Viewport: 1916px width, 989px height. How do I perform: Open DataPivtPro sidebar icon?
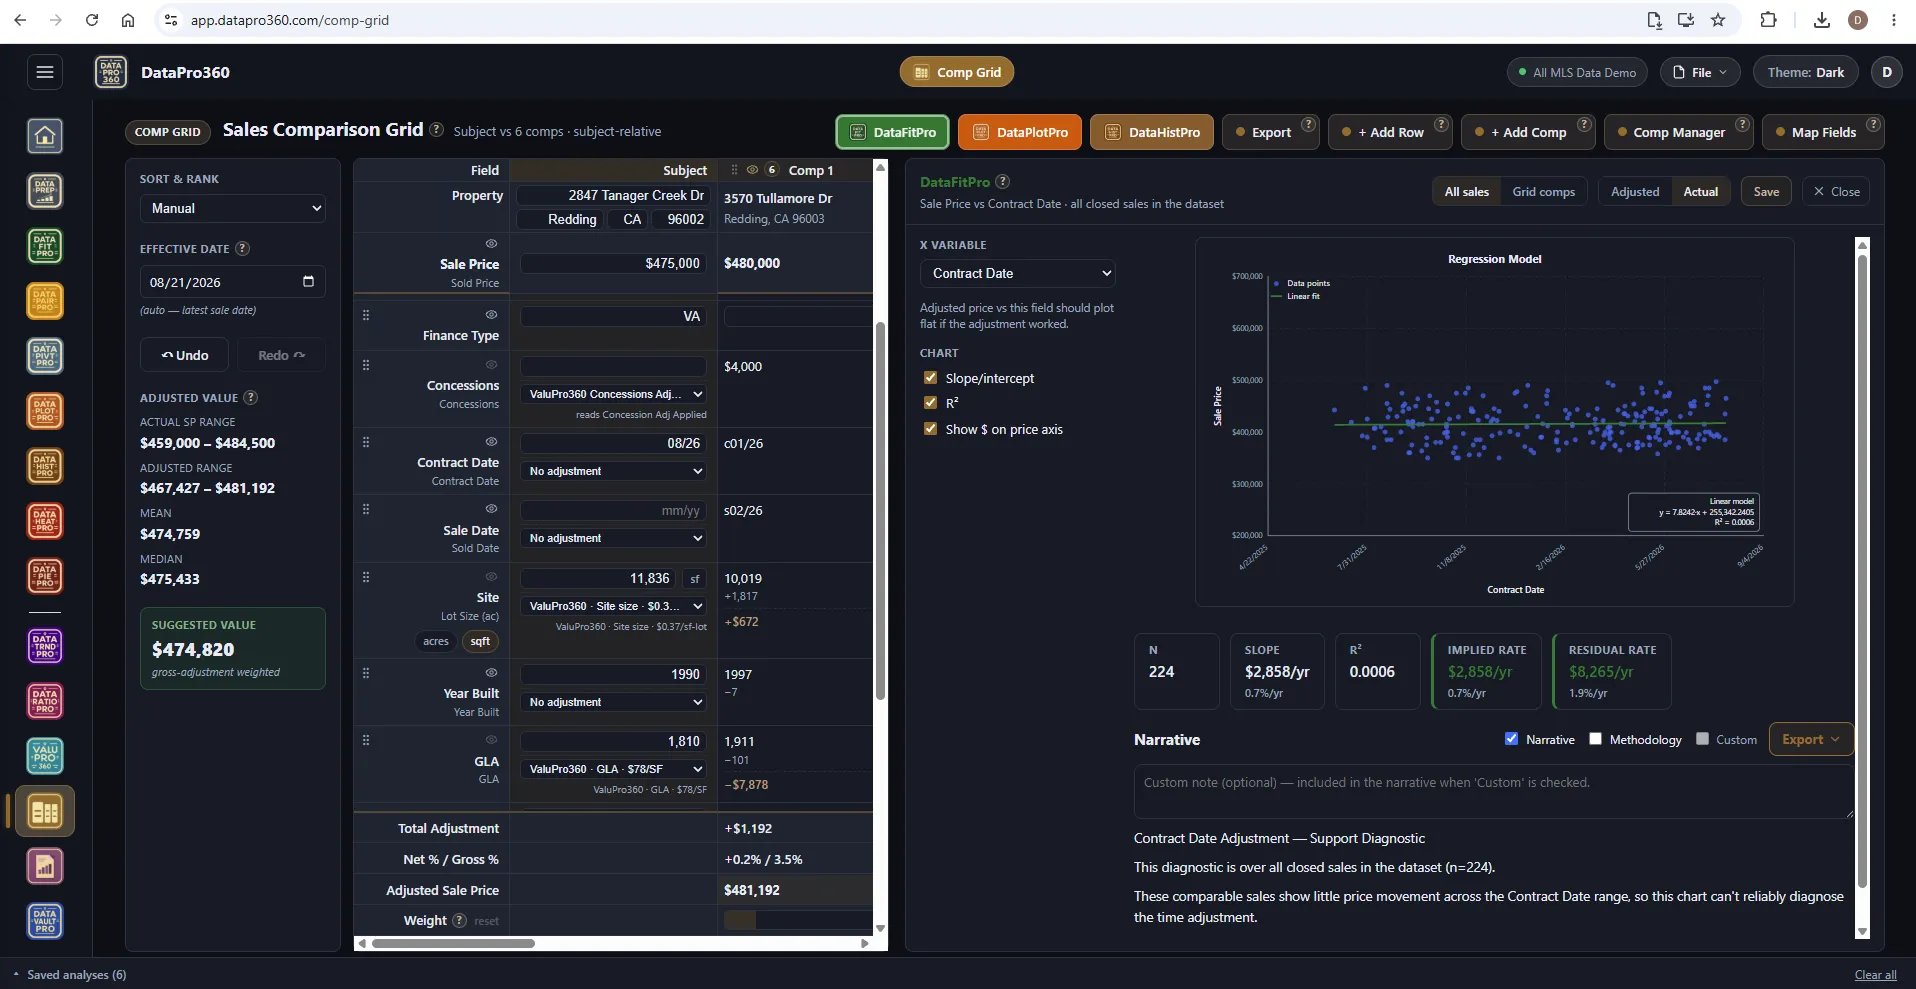45,356
